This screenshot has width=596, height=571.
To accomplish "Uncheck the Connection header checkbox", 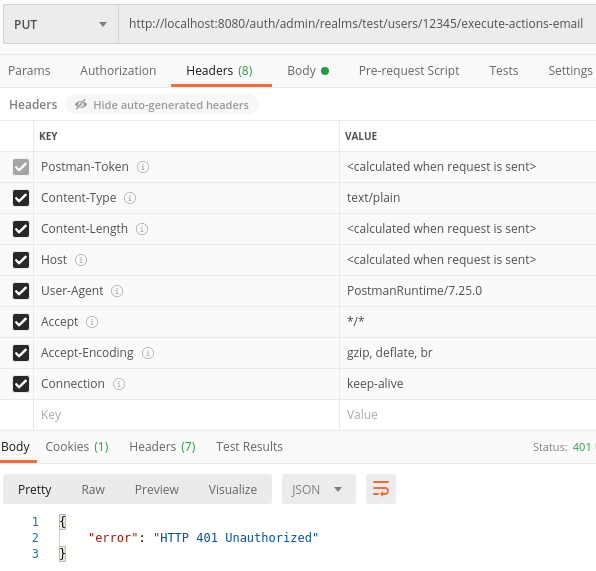I will [x=21, y=384].
